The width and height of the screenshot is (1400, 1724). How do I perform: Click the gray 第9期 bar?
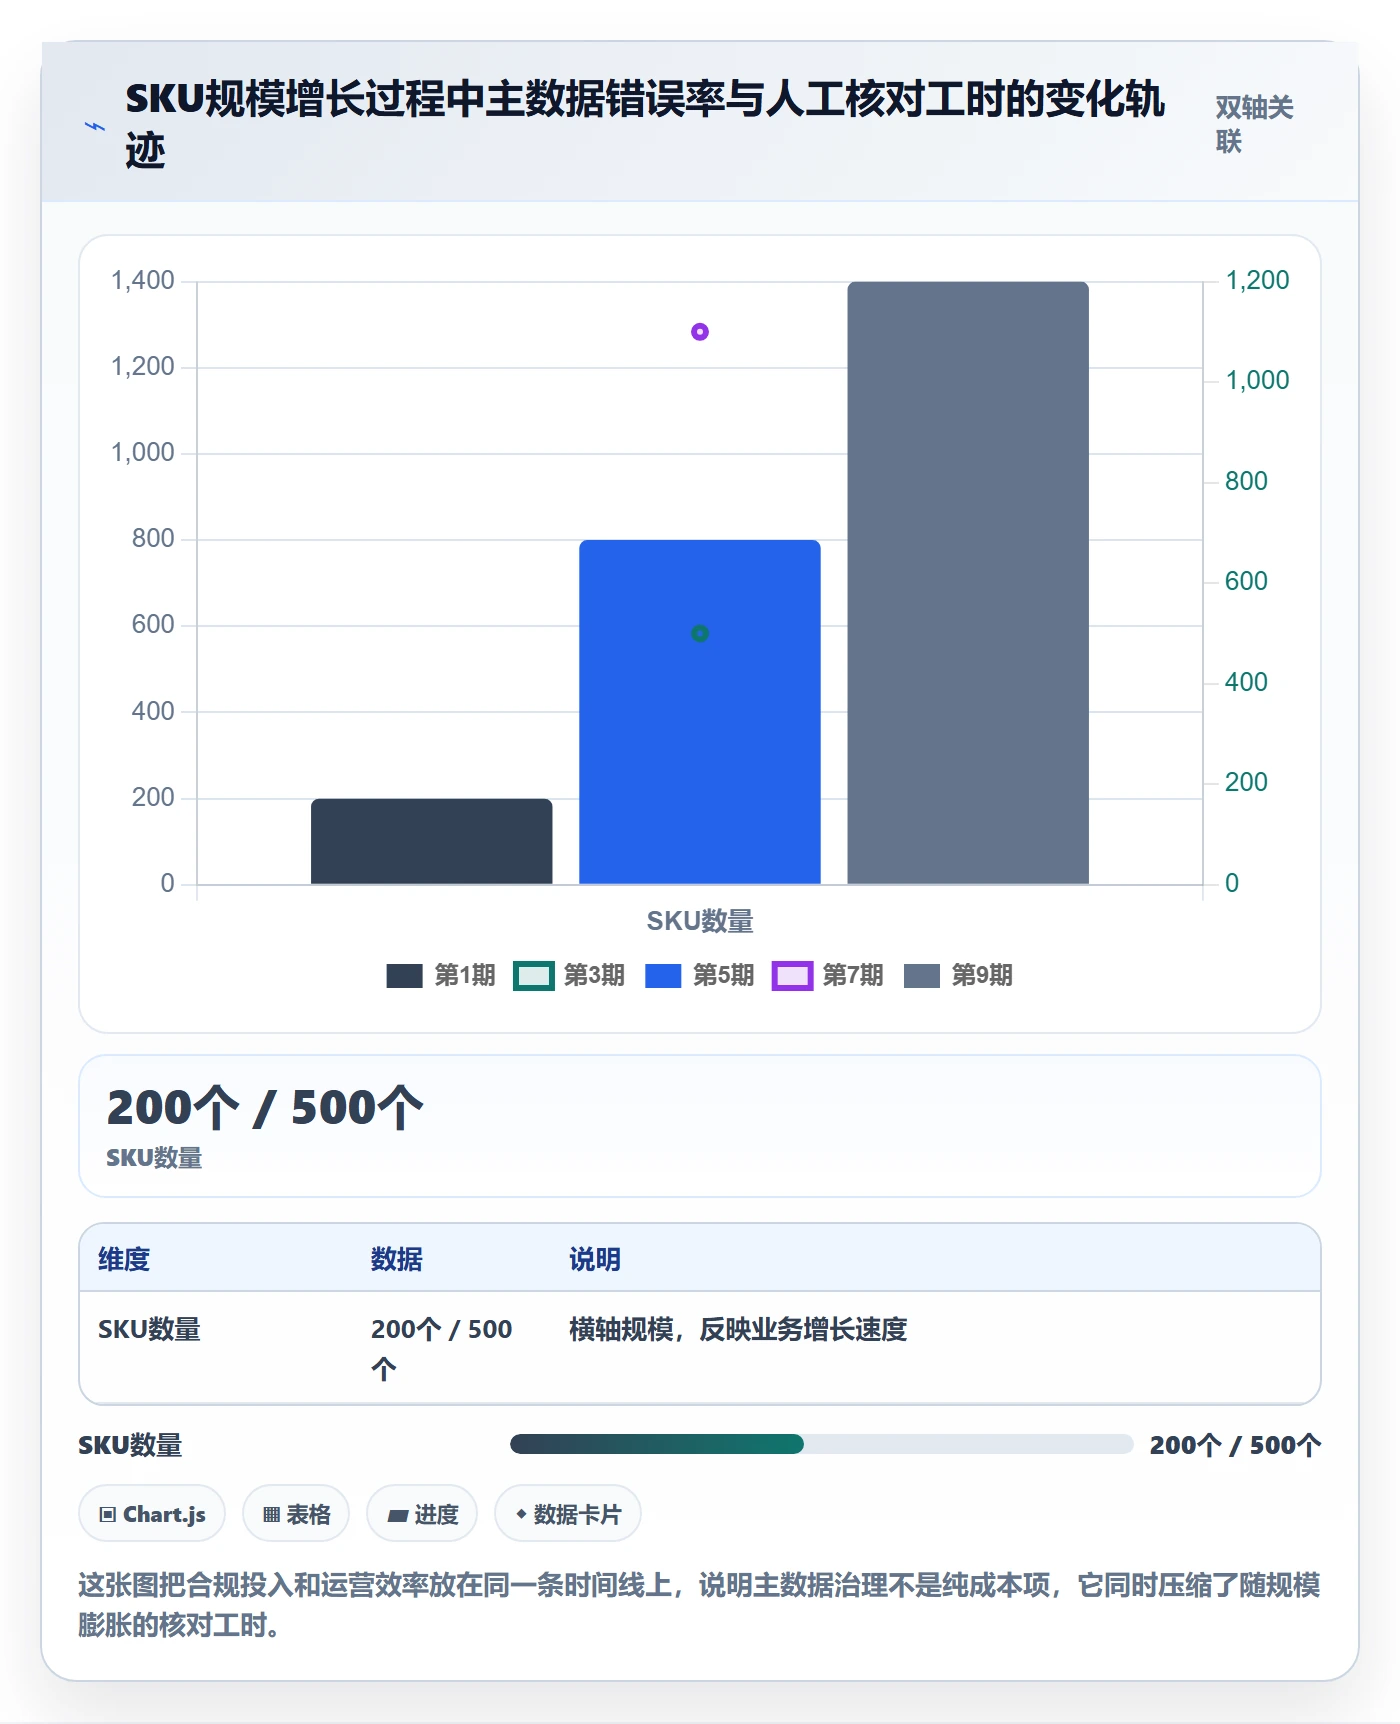[968, 583]
